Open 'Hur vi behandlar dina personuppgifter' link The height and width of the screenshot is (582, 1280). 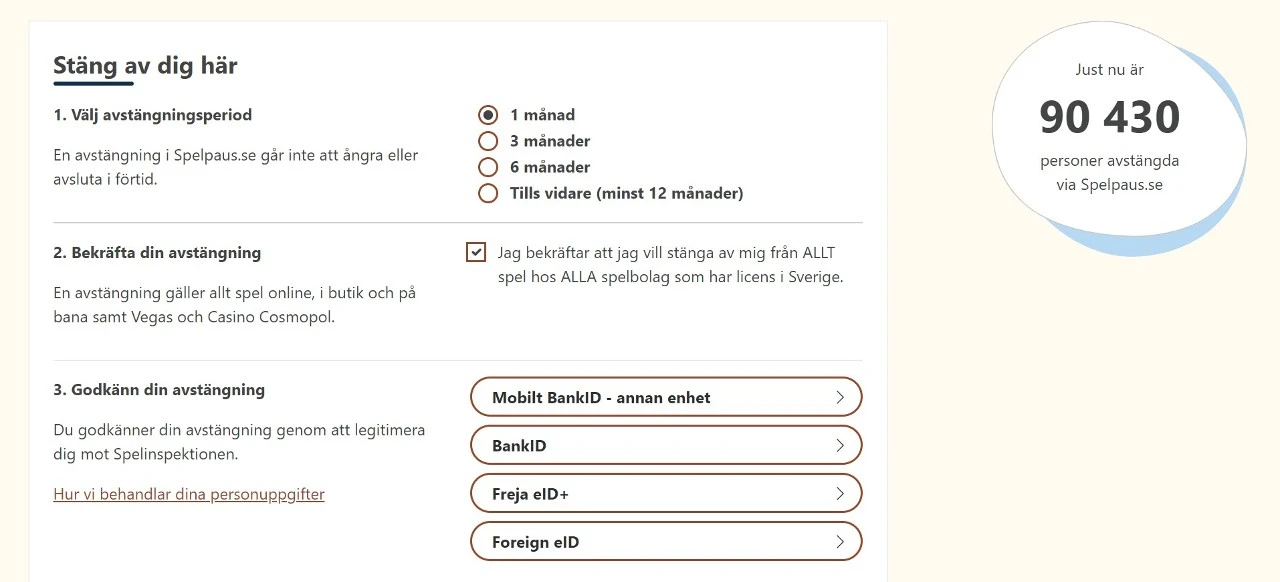coord(189,494)
